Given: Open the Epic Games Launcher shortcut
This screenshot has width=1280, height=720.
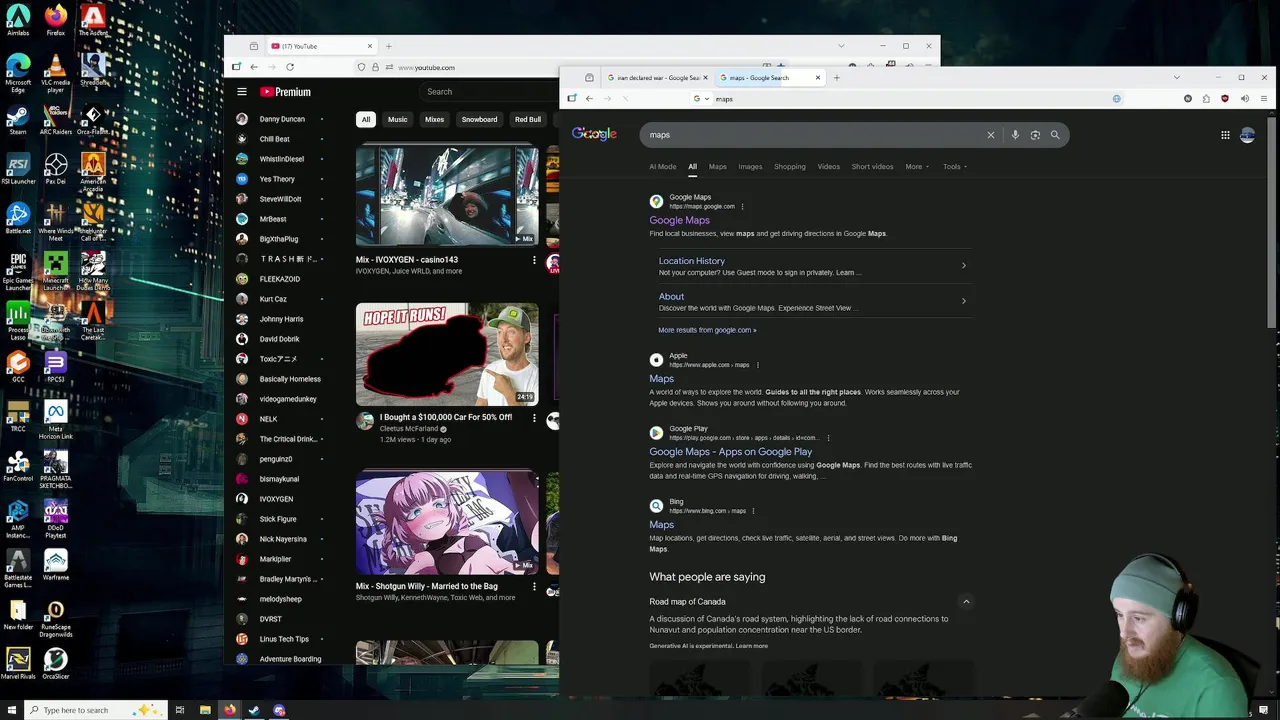Looking at the screenshot, I should pos(18,272).
